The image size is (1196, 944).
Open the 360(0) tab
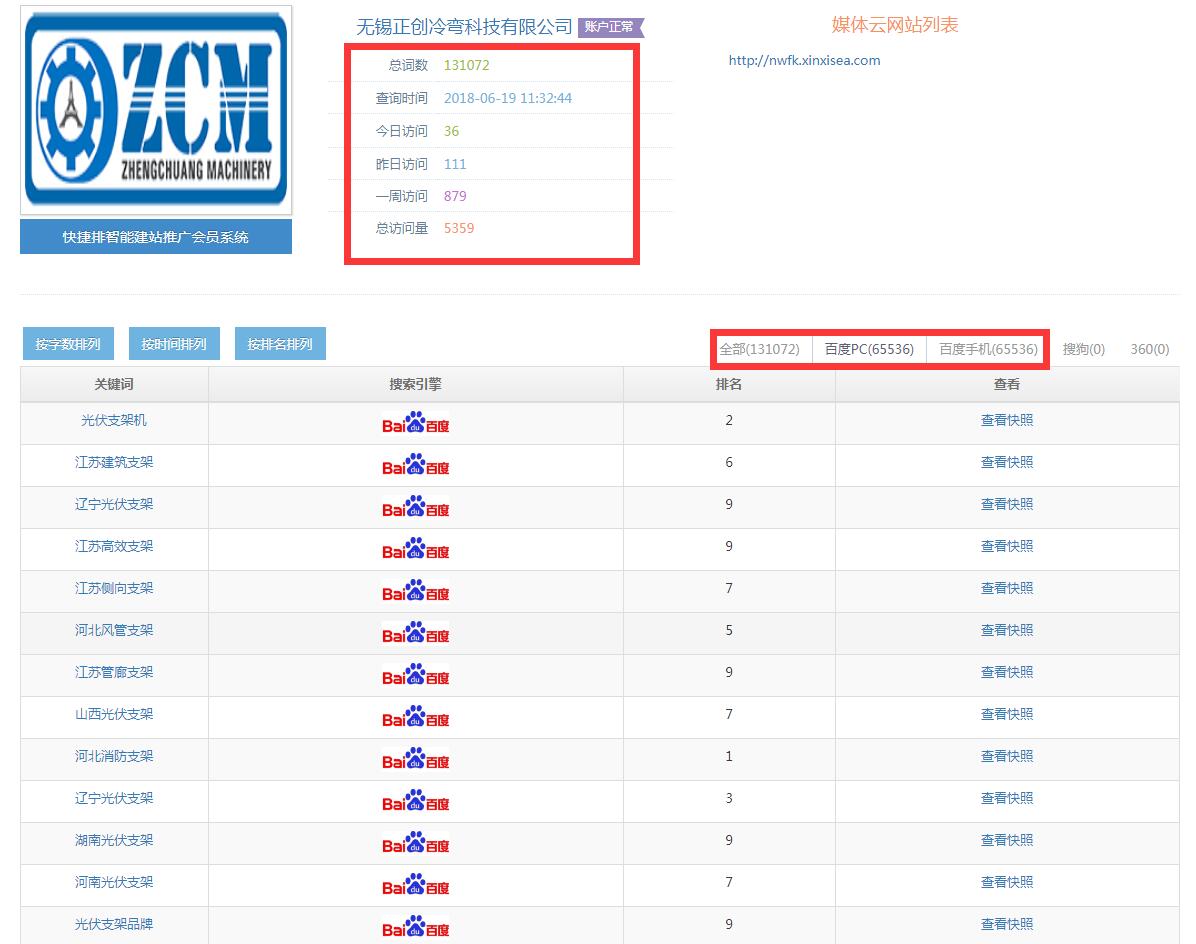click(x=1149, y=349)
